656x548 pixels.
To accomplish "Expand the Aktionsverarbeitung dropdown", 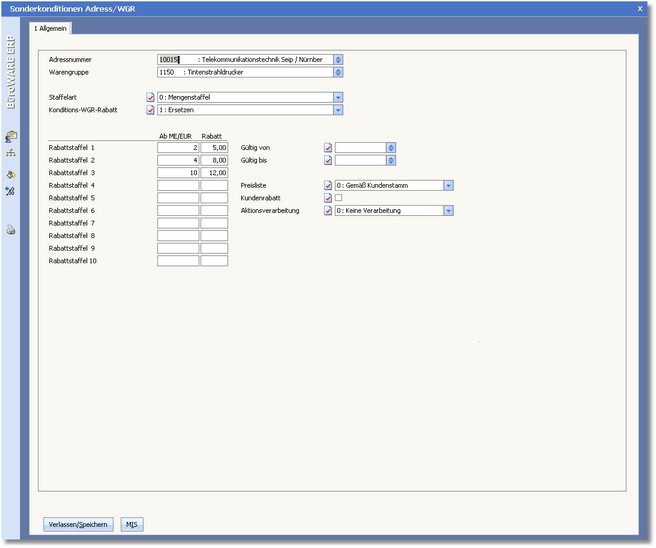I will pyautogui.click(x=449, y=211).
